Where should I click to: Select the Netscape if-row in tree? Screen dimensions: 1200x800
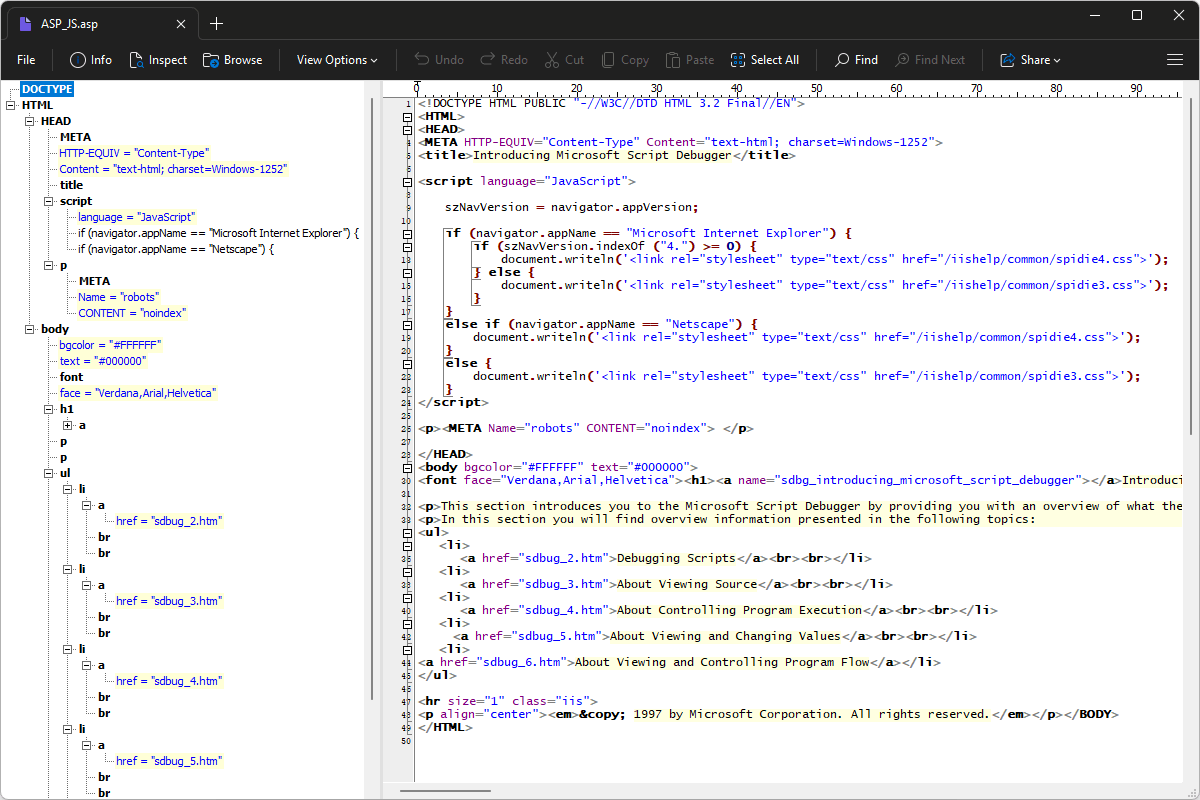tap(175, 249)
